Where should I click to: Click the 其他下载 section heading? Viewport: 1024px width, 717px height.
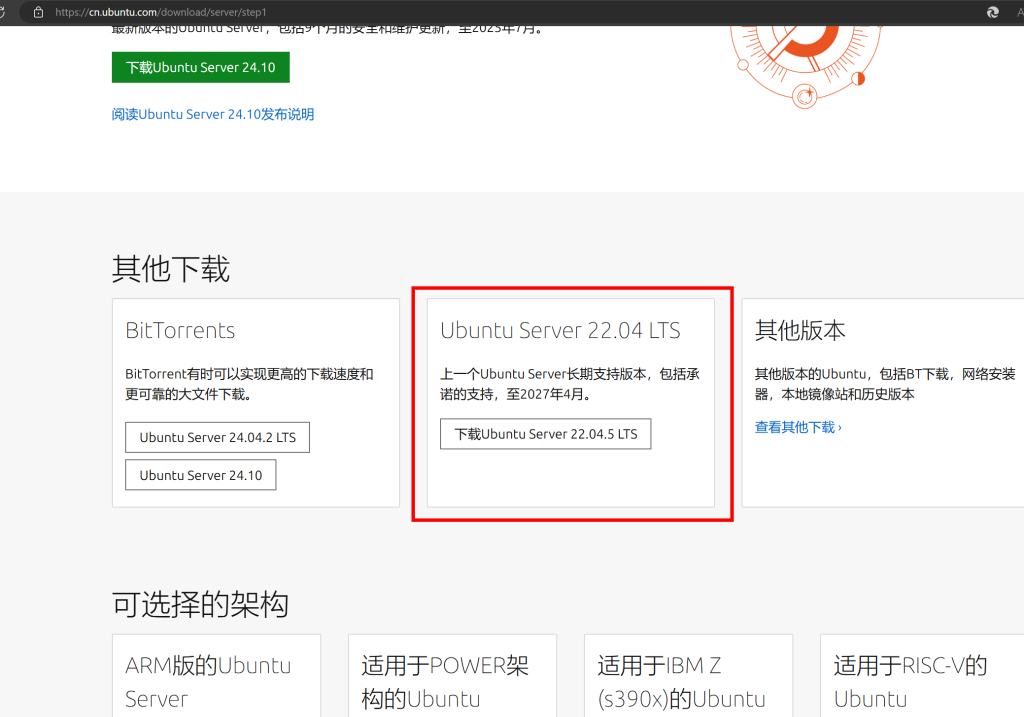pos(171,268)
